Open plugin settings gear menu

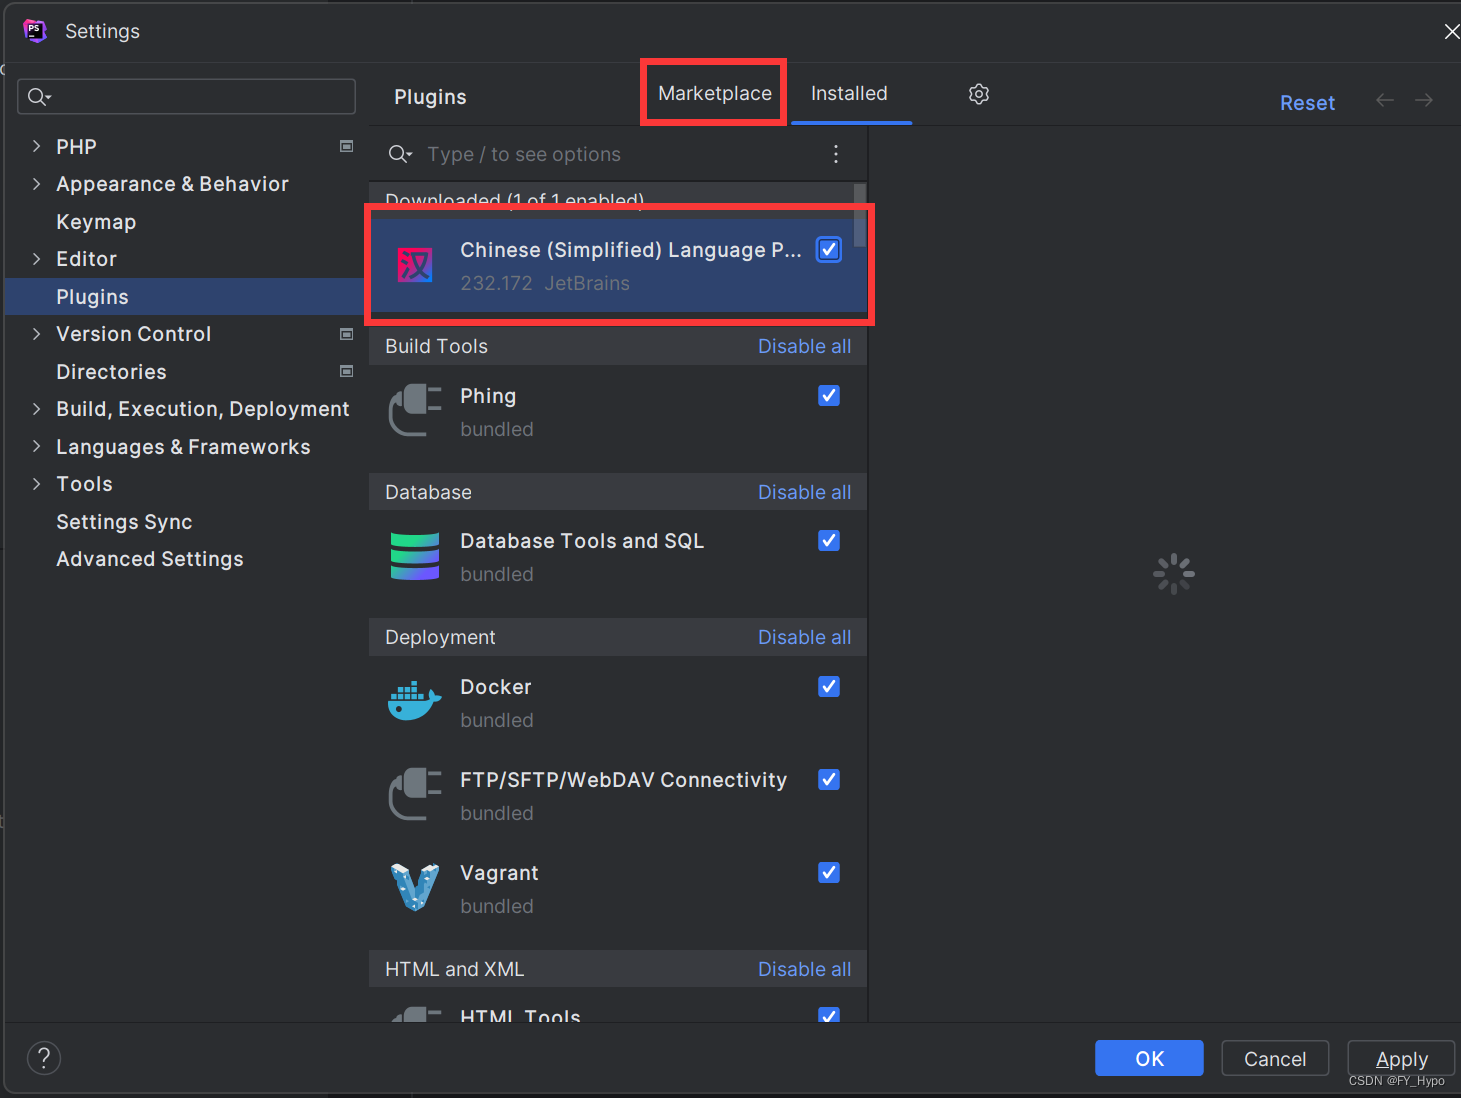(x=979, y=94)
